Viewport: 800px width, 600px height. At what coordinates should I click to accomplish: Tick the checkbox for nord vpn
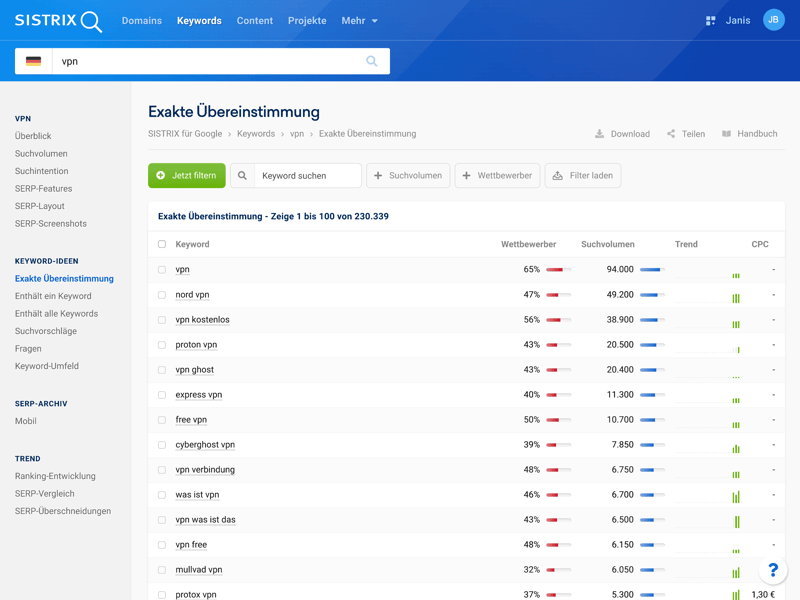(162, 295)
